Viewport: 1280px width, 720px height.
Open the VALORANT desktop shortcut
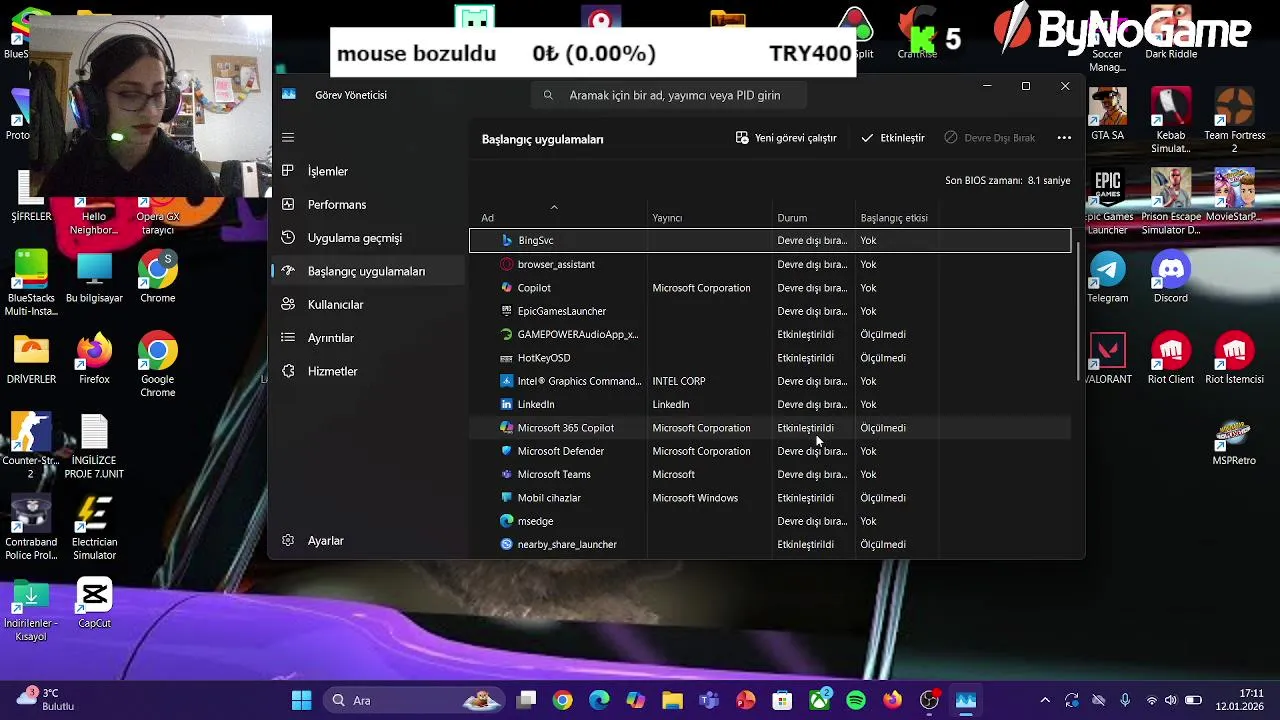pos(1107,359)
